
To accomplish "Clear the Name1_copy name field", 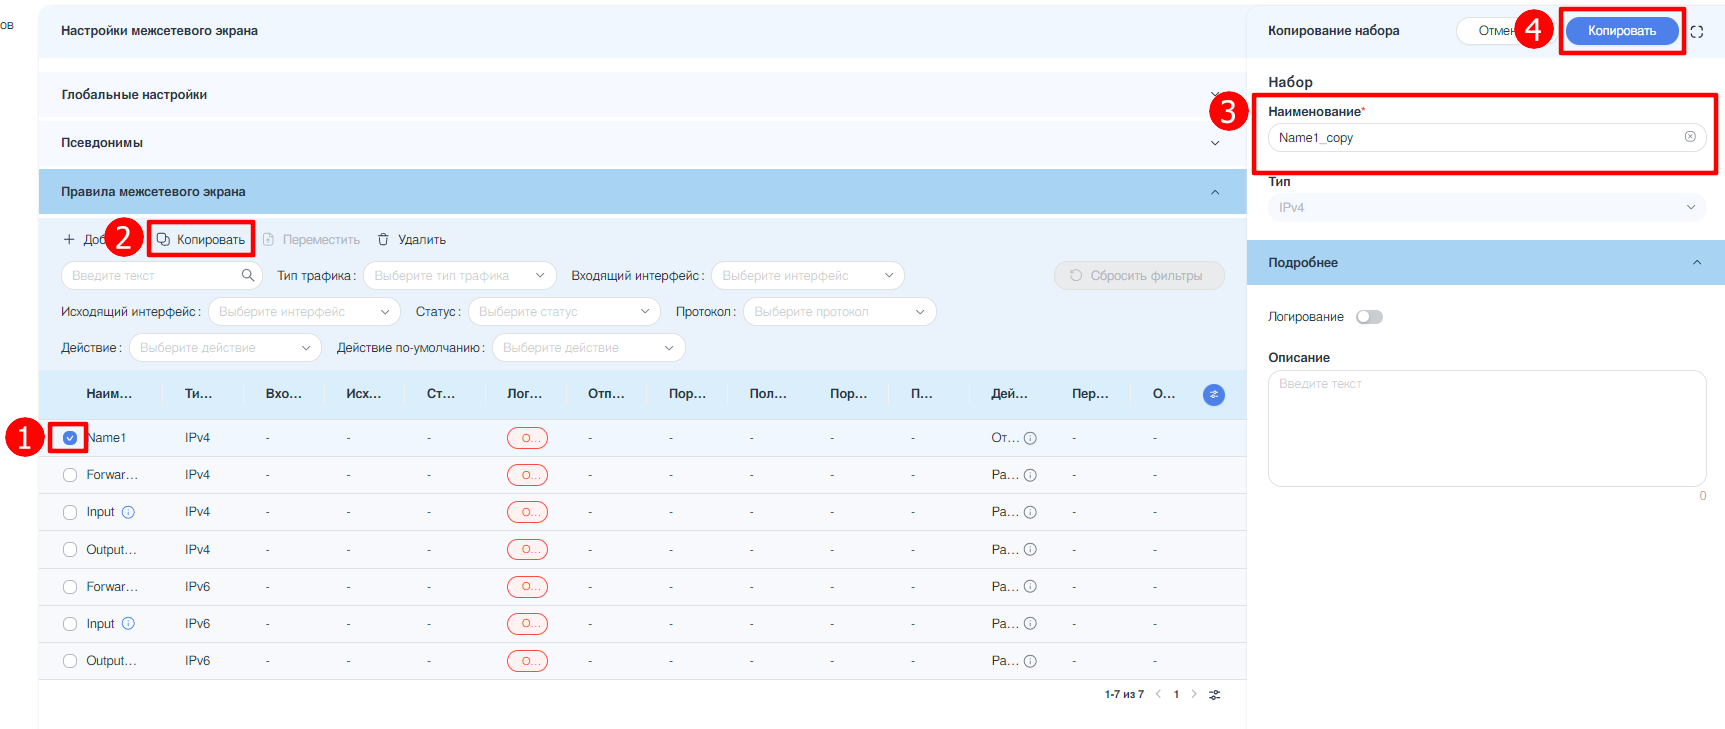I will 1690,137.
